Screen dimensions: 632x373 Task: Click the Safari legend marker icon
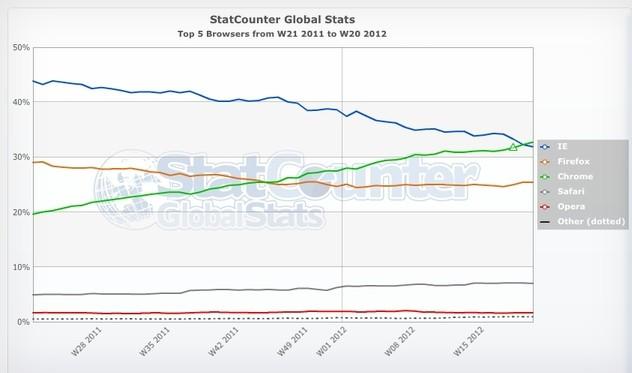545,192
